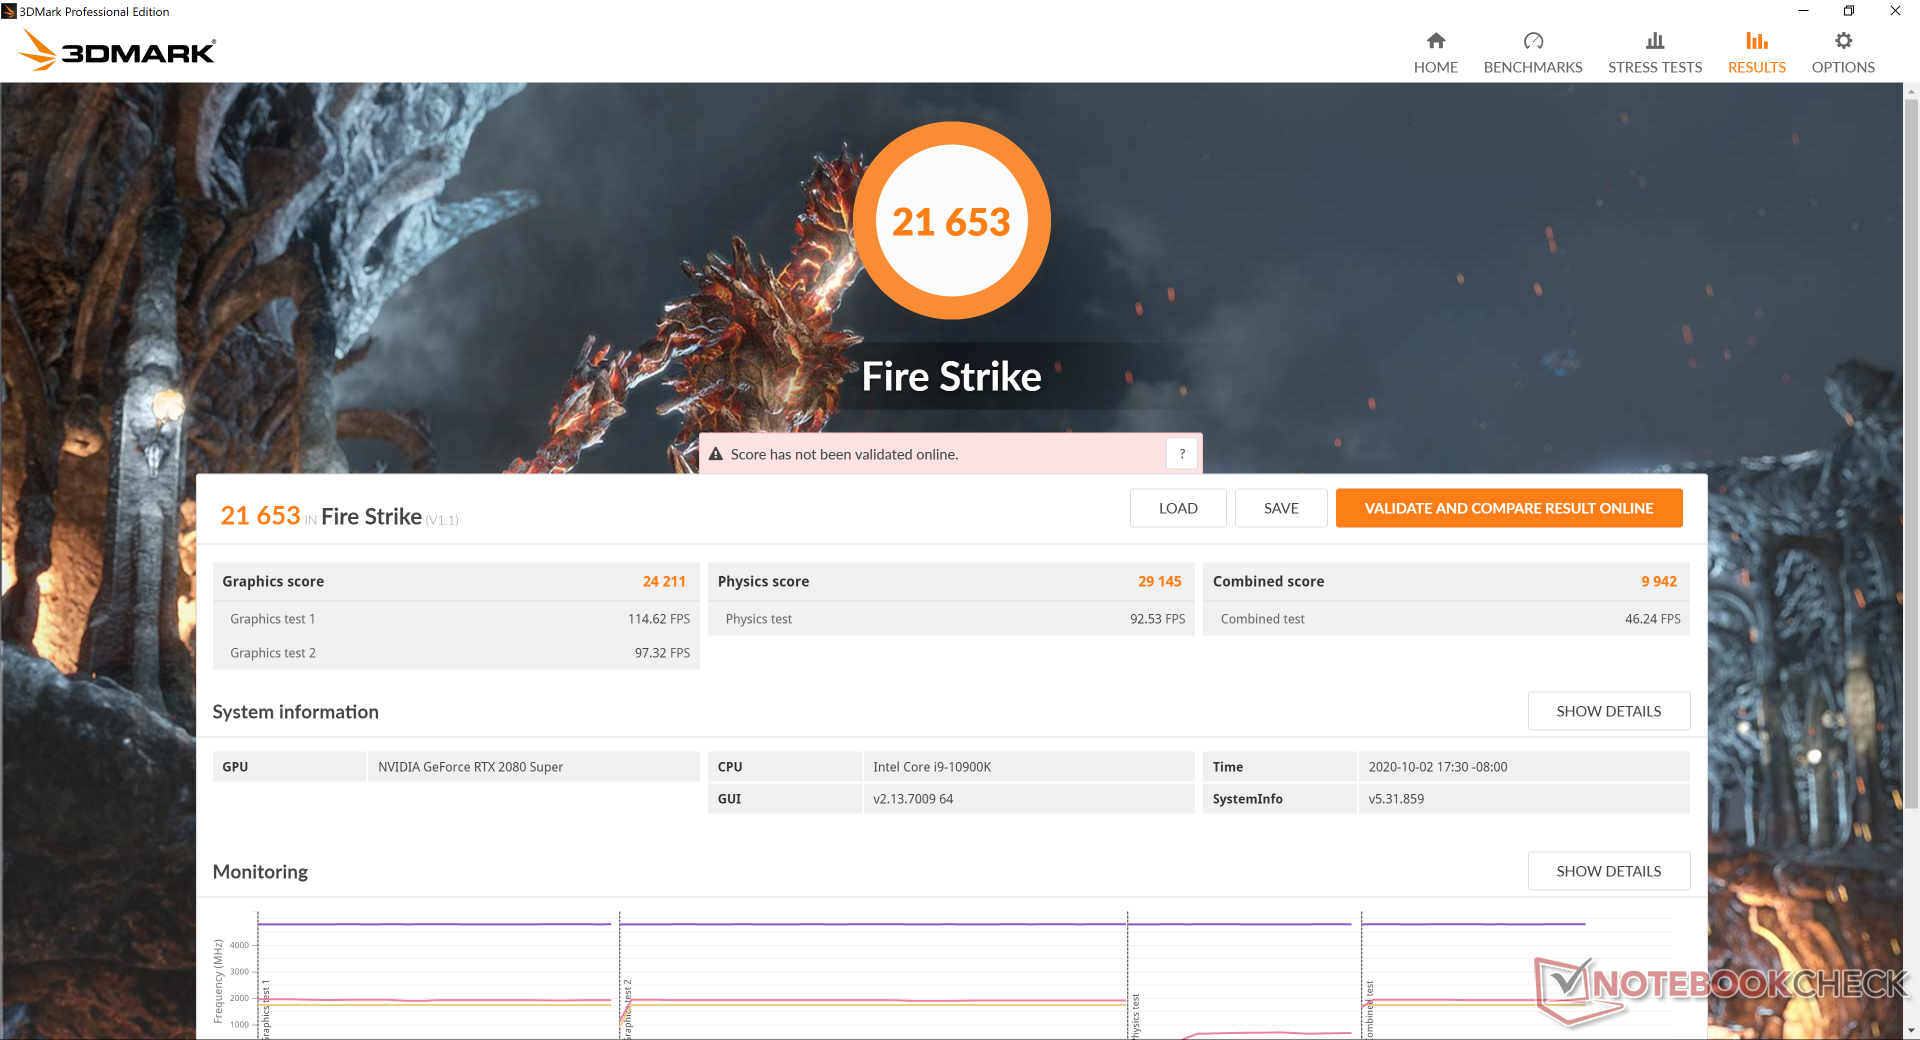Viewport: 1920px width, 1040px height.
Task: Click the Graphics score value 24 211
Action: [x=664, y=581]
